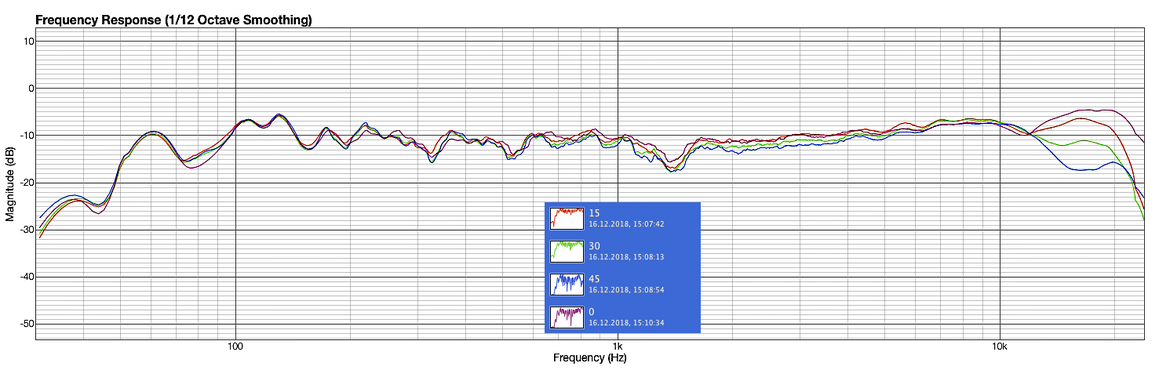Click the 10 magnitude axis tick label

coord(29,41)
